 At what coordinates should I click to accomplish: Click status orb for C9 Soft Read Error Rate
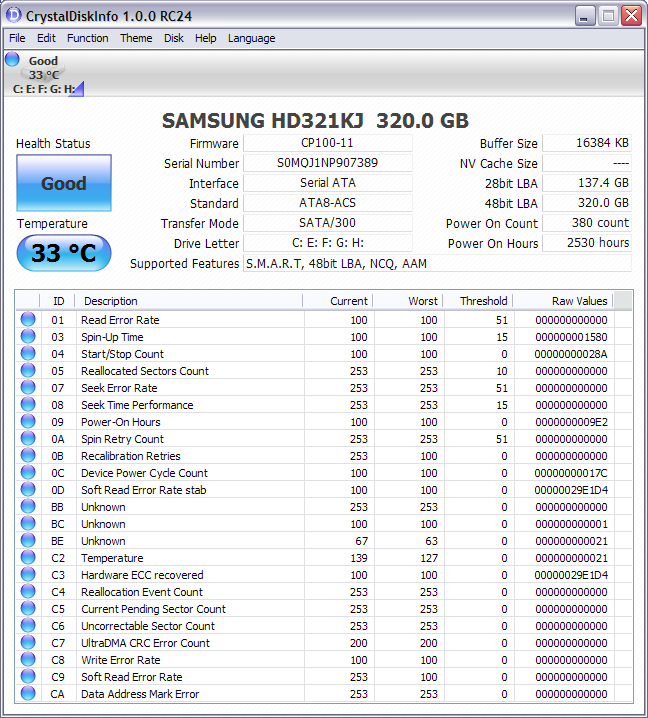[28, 676]
